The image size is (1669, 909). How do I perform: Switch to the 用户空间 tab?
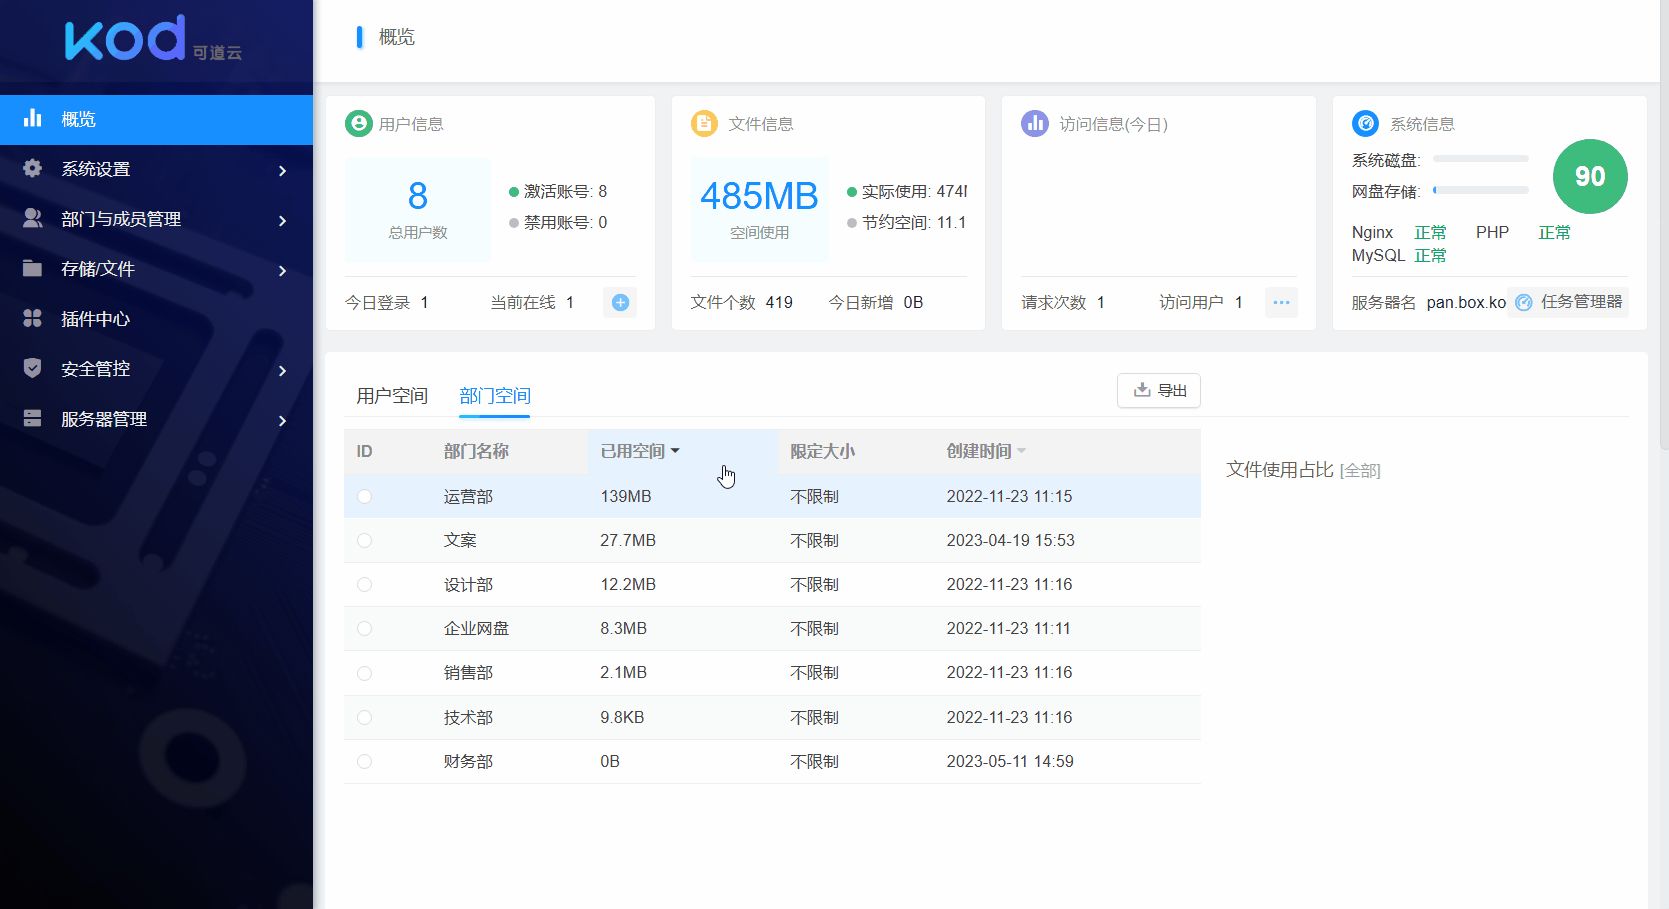click(x=392, y=396)
